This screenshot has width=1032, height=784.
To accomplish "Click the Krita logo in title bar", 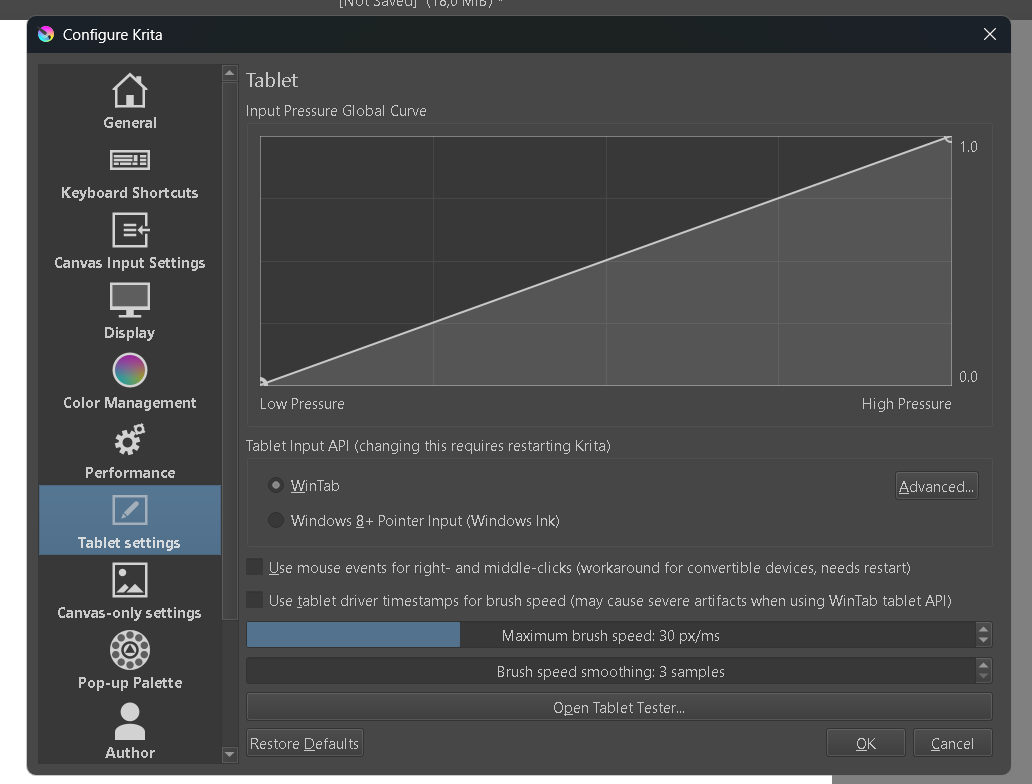I will tap(46, 34).
